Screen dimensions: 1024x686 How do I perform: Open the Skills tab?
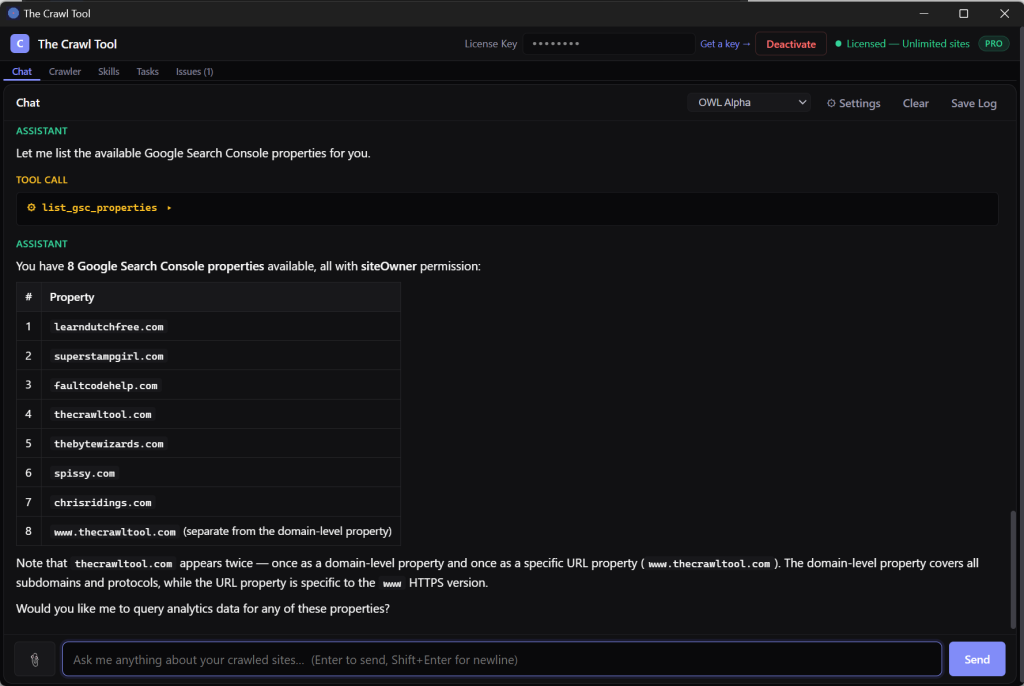(x=108, y=71)
